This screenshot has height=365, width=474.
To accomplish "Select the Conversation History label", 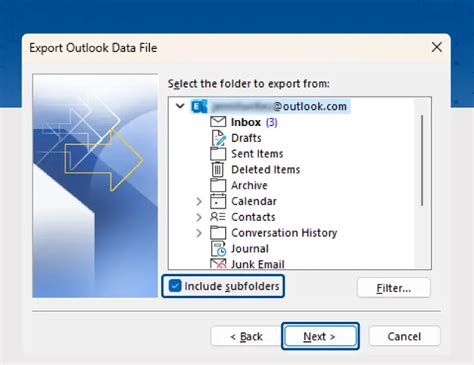I will point(284,233).
